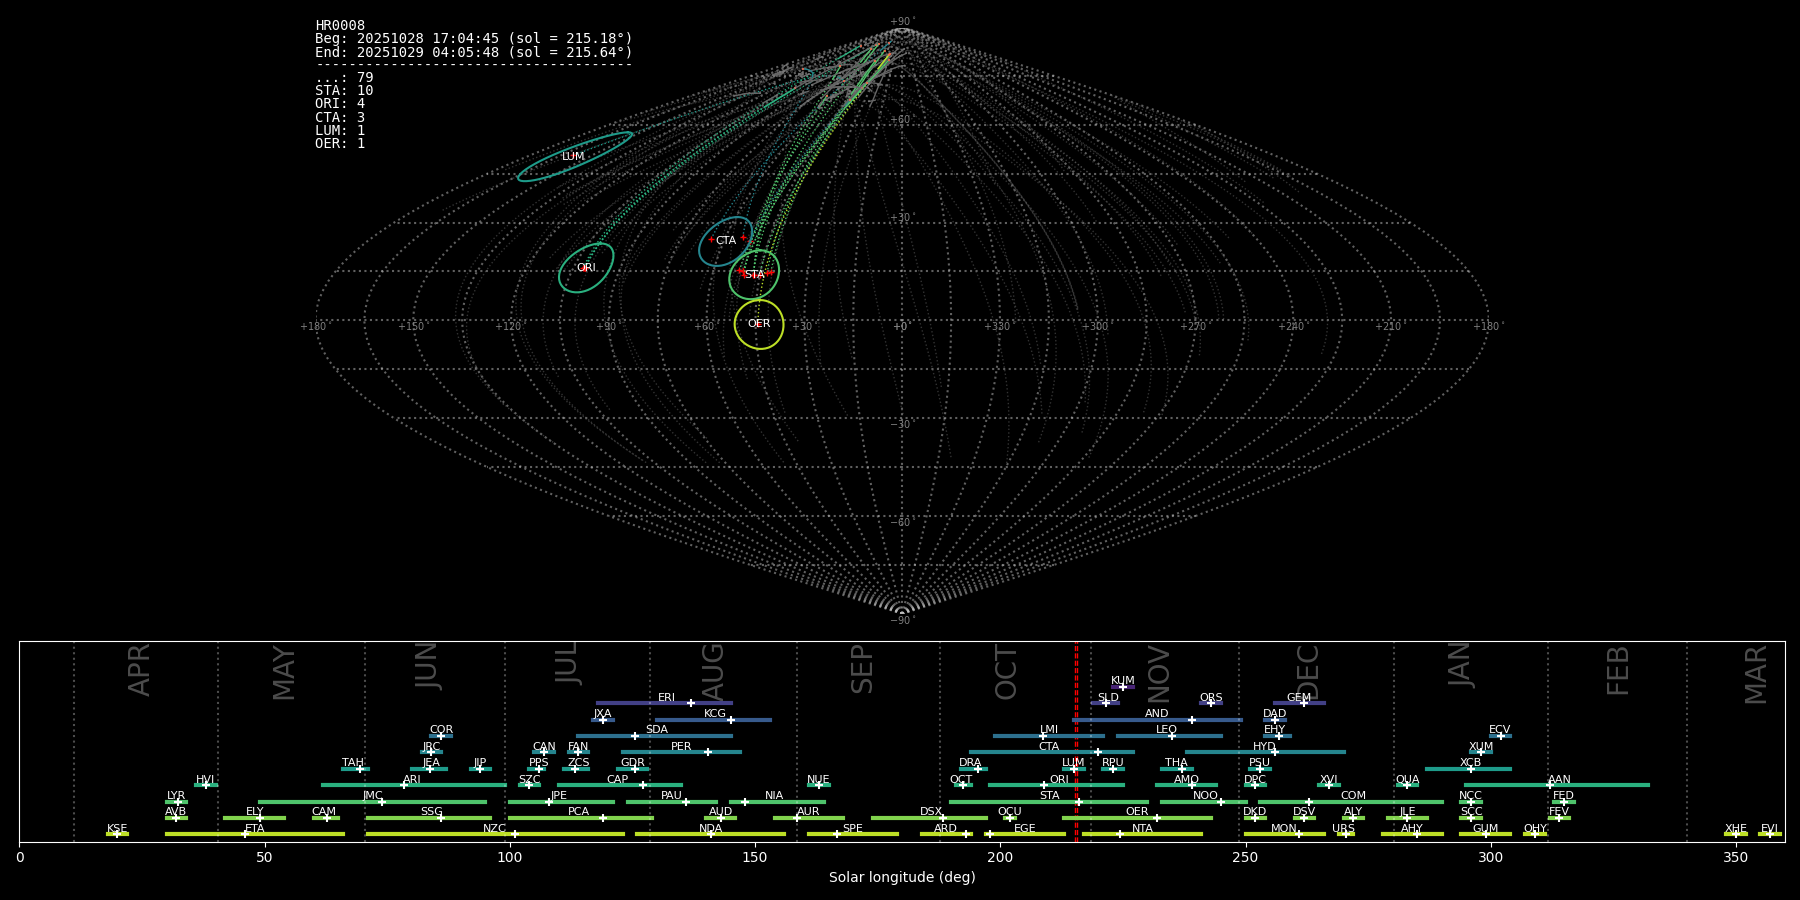Select the GEM shower label in timeline
1800x900 pixels.
tap(1298, 698)
